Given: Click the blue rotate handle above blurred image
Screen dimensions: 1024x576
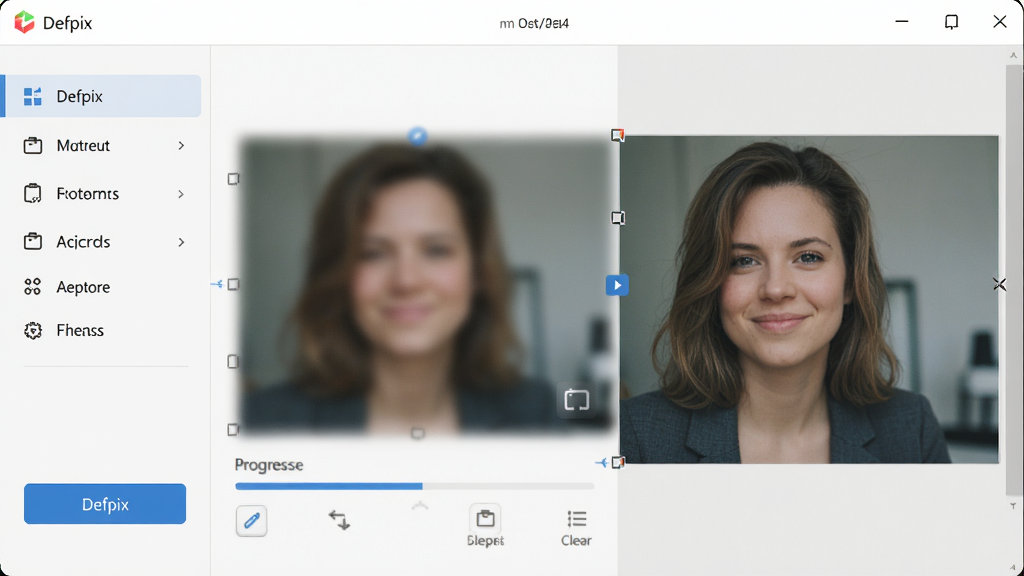Looking at the screenshot, I should point(417,136).
